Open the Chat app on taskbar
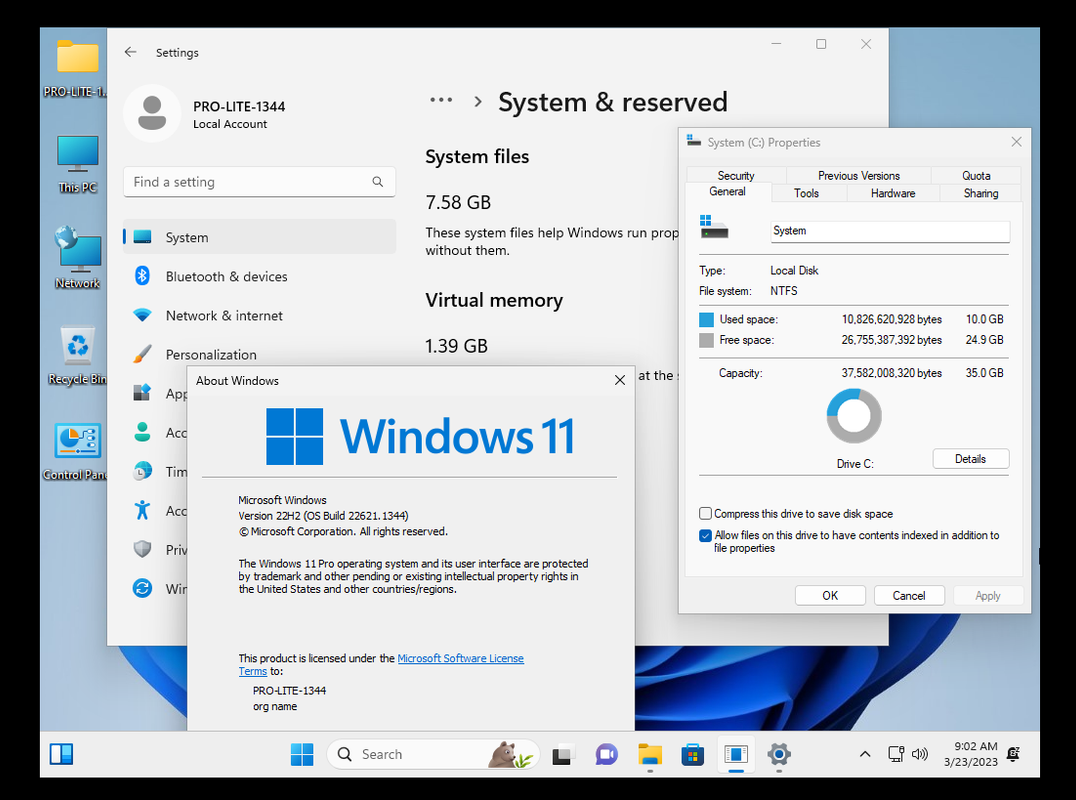This screenshot has height=800, width=1076. pyautogui.click(x=606, y=754)
